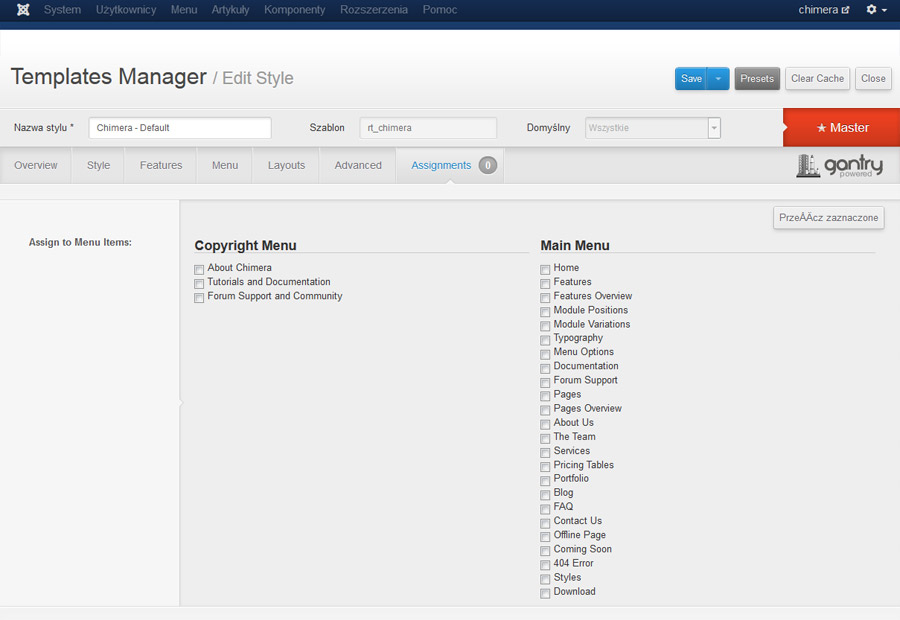Select the Features checkbox in Main Menu
The image size is (900, 620).
pyautogui.click(x=545, y=284)
